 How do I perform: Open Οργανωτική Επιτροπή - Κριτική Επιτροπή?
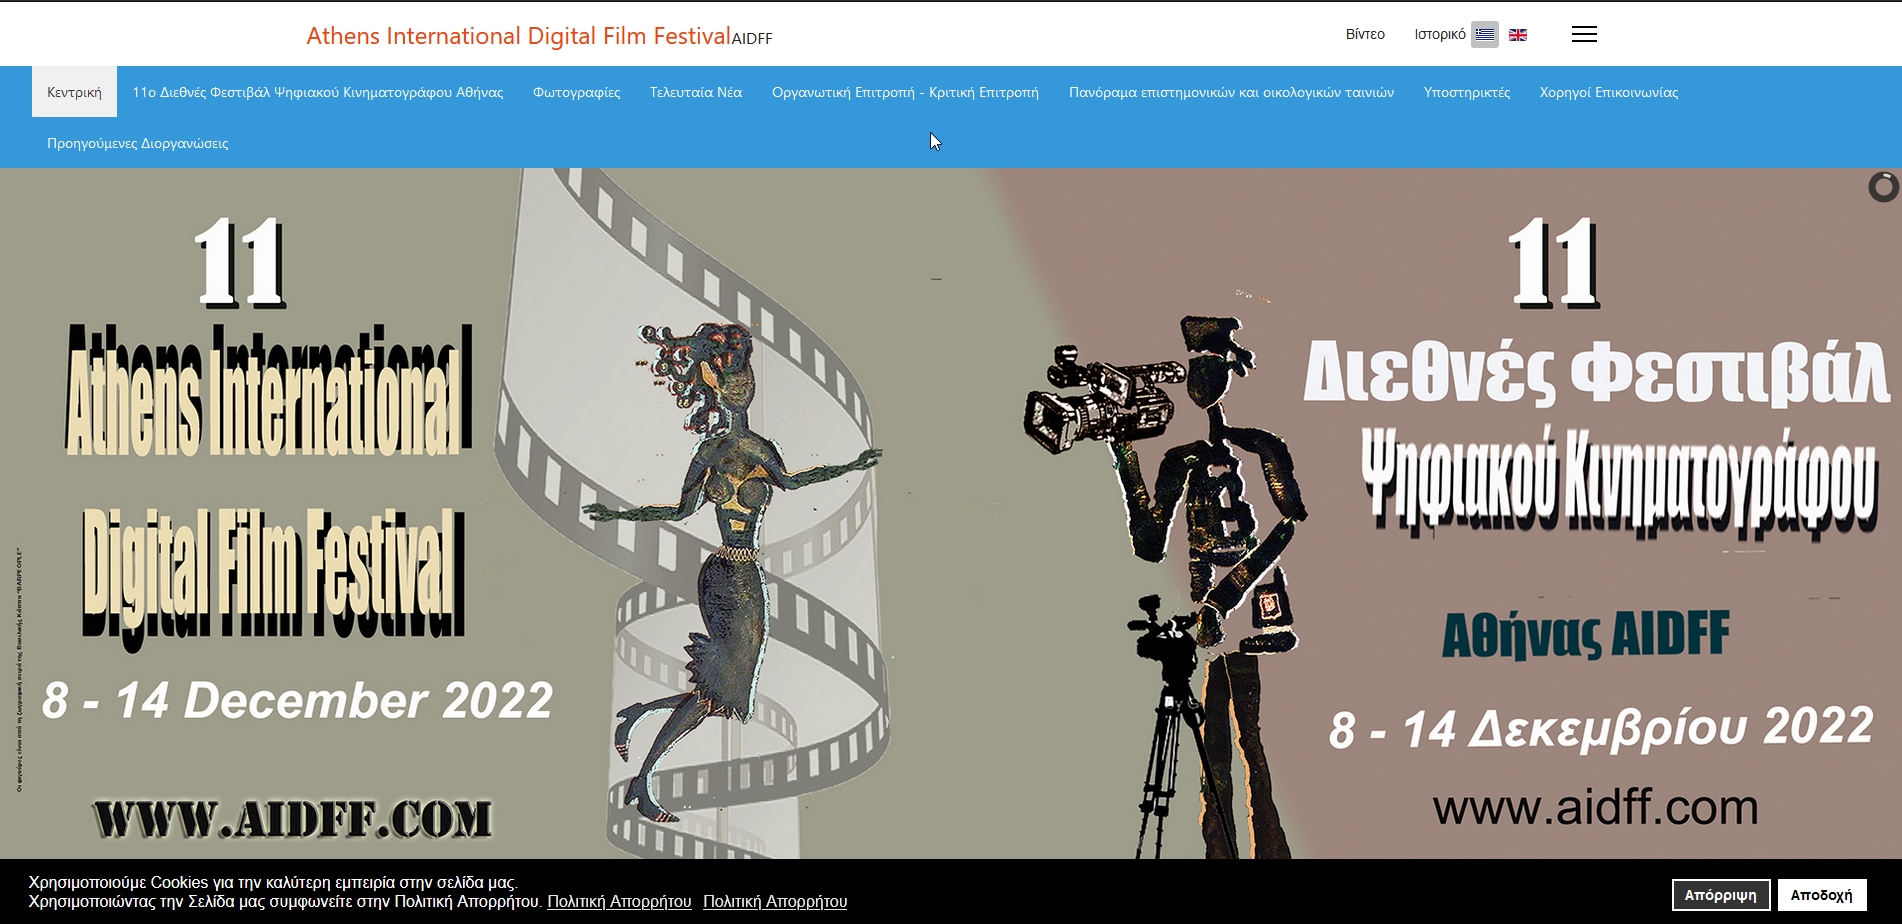coord(905,92)
